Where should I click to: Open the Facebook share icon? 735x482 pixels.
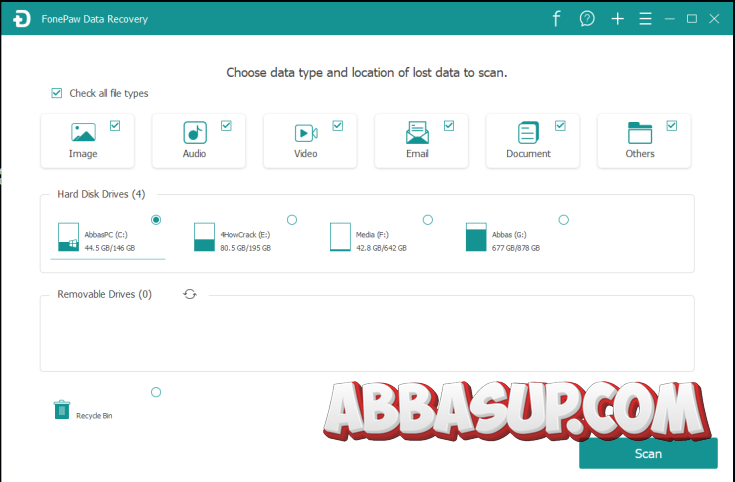pos(556,19)
